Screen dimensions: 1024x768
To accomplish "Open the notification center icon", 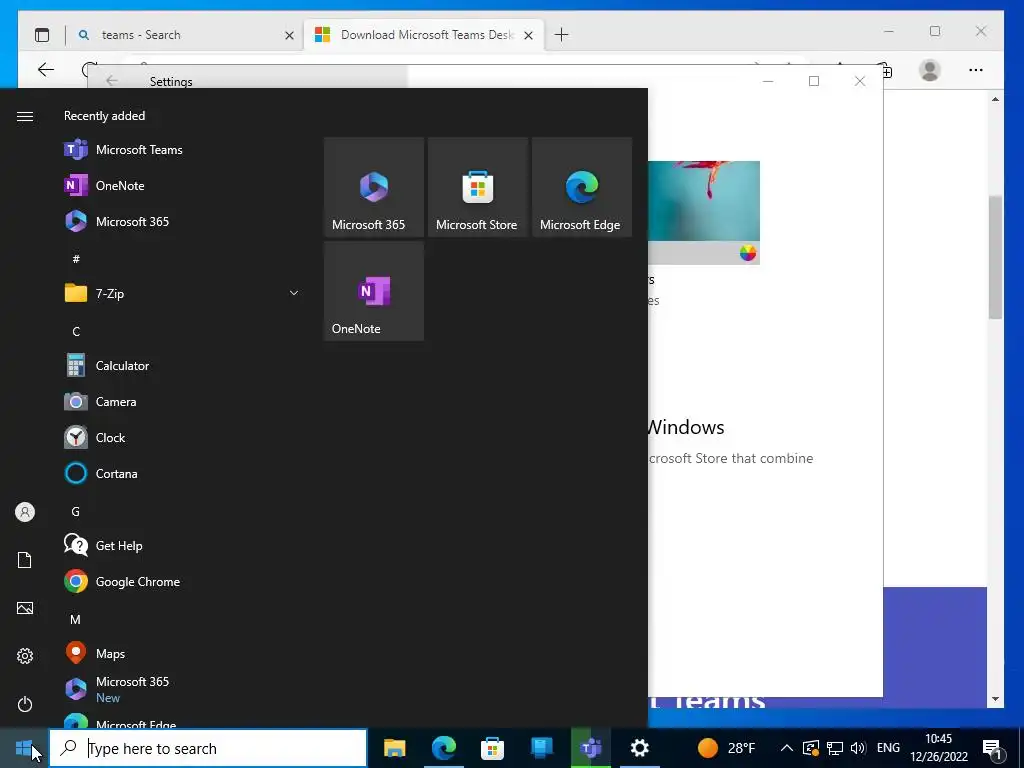I will coord(991,748).
